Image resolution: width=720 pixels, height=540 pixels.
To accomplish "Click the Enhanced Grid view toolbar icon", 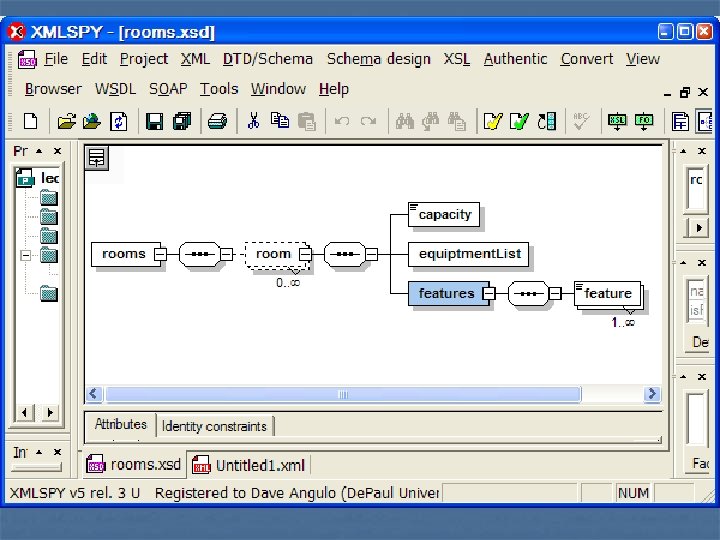I will (680, 122).
